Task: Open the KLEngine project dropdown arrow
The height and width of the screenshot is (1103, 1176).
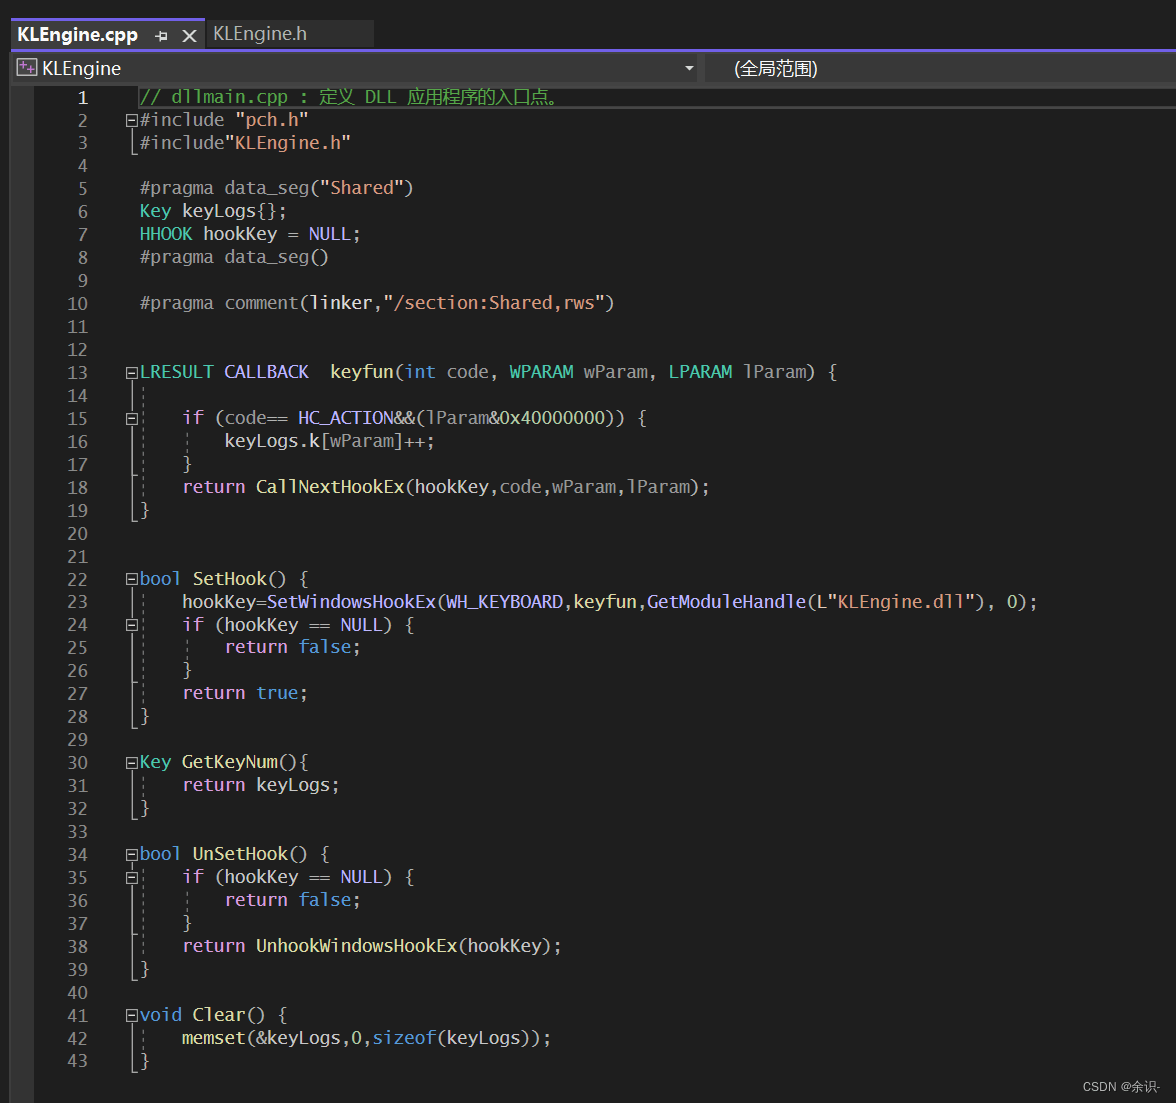Action: pyautogui.click(x=689, y=68)
